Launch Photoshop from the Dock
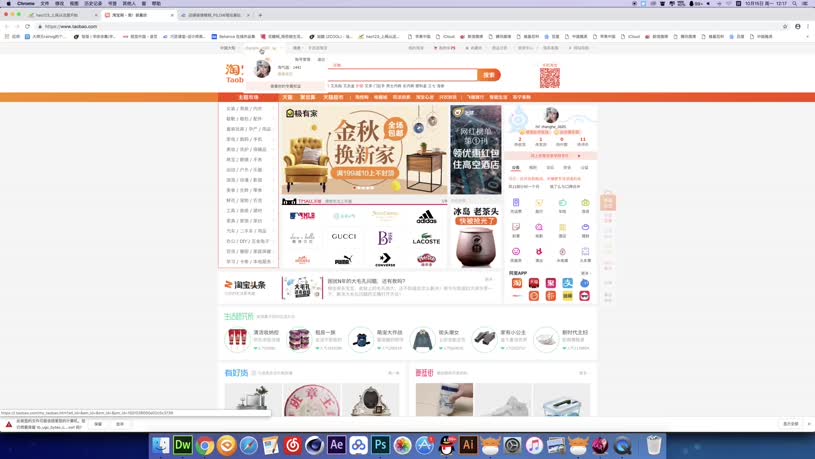 coord(380,445)
